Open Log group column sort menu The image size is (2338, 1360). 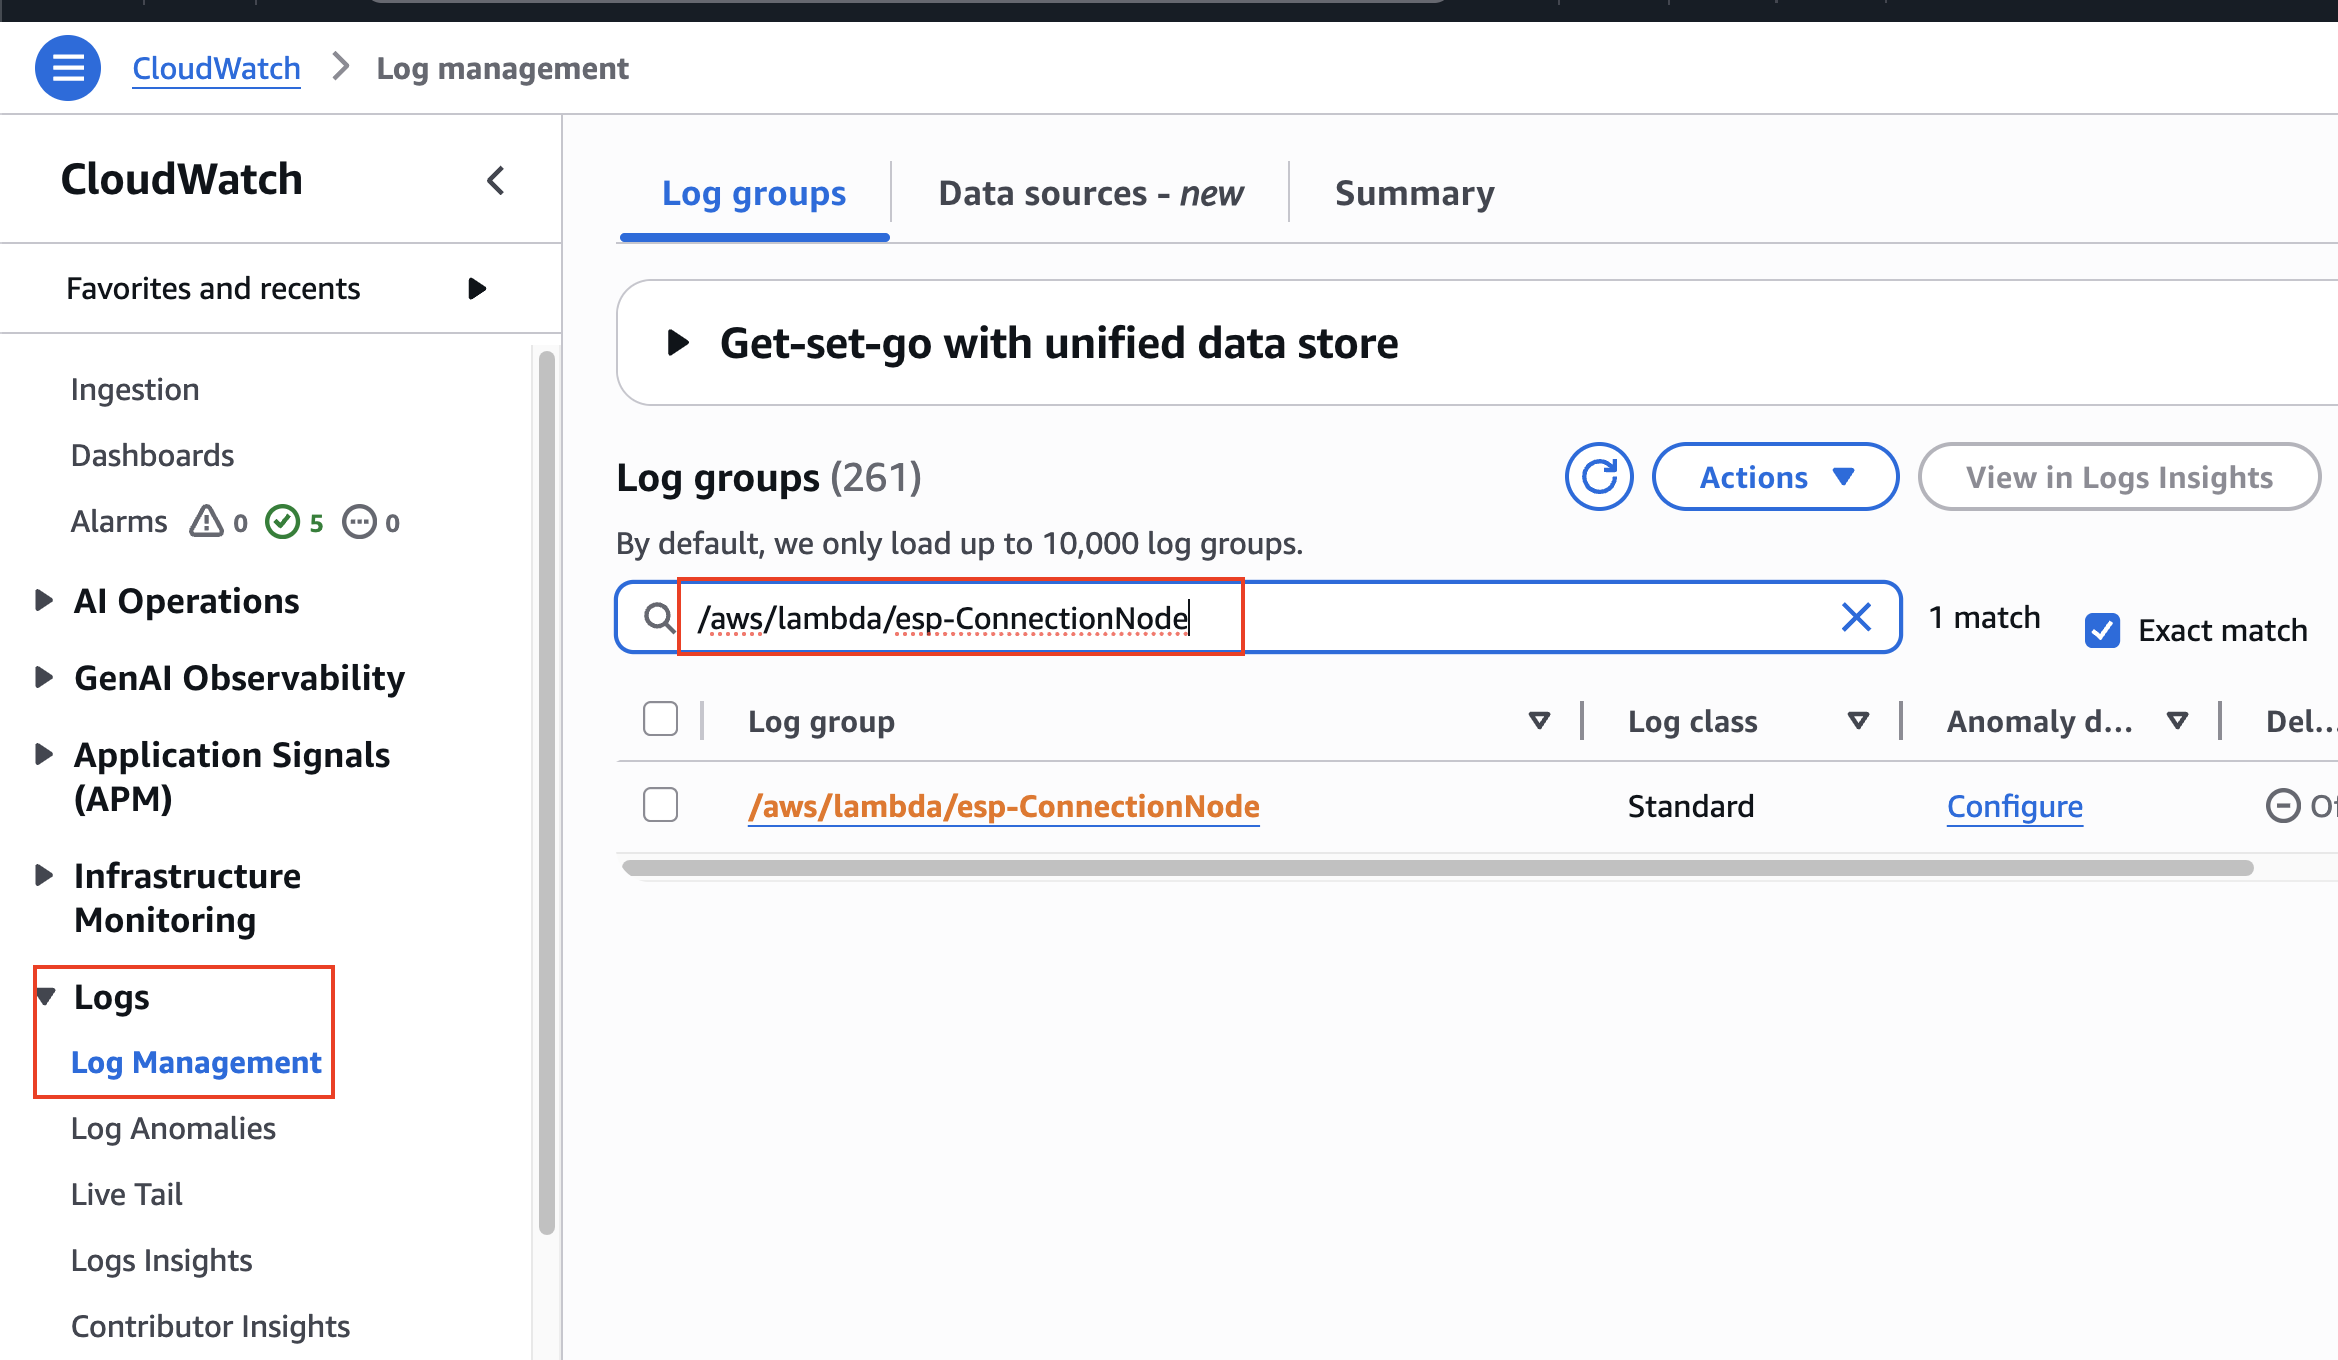coord(1539,720)
